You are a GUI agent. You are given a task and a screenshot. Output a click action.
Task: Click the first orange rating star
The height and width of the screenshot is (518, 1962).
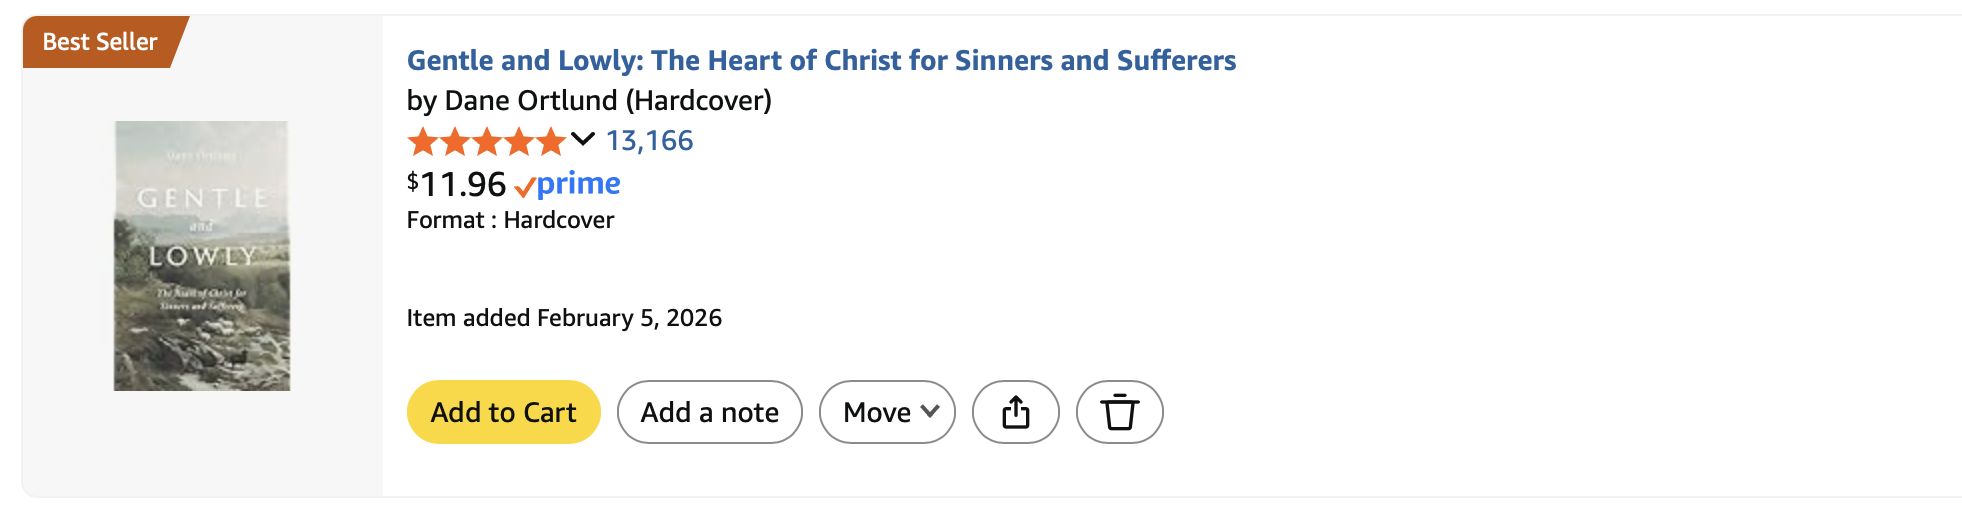pyautogui.click(x=423, y=142)
